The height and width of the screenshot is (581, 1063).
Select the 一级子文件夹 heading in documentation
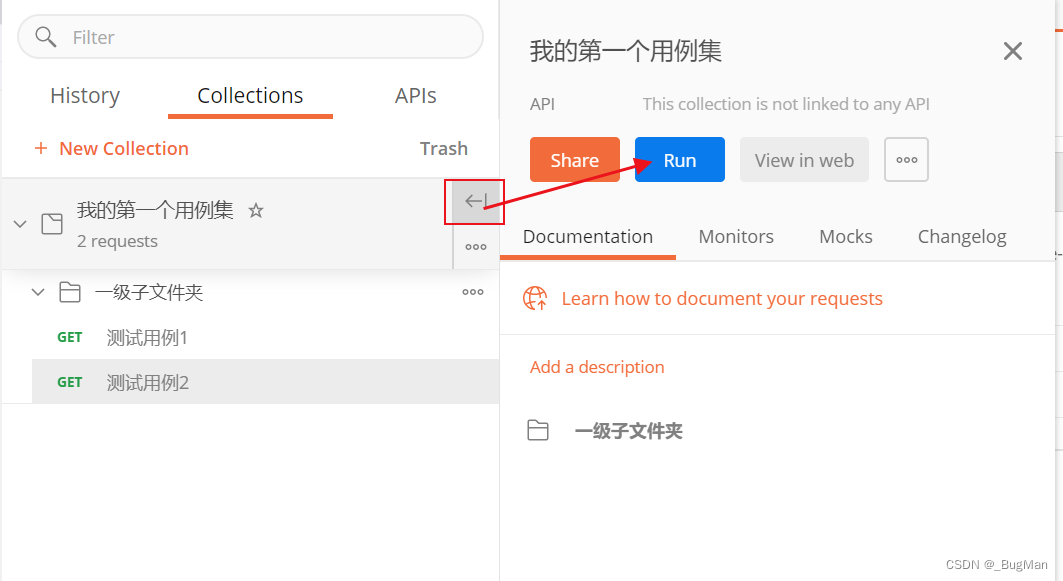[628, 431]
